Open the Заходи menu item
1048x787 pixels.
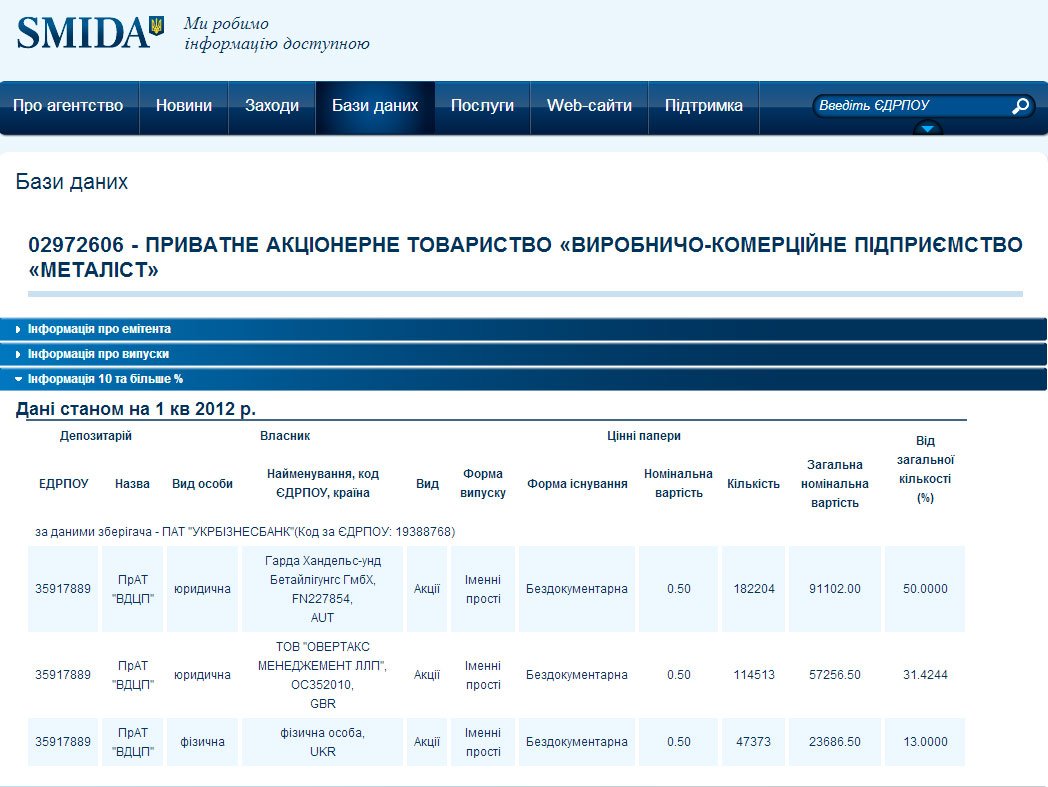tap(271, 106)
